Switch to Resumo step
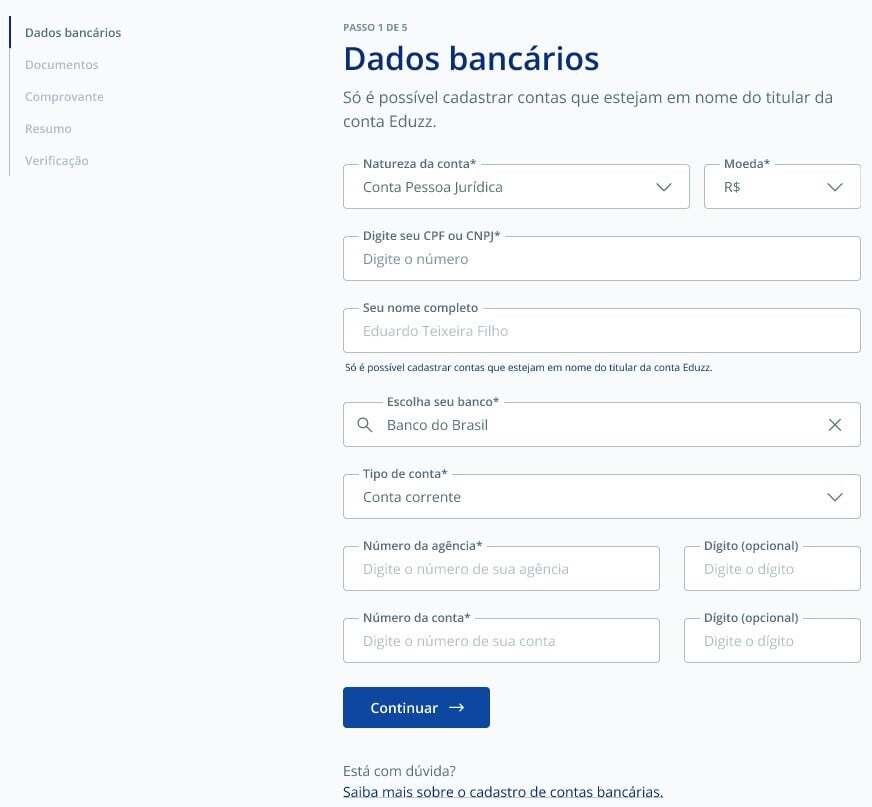 coord(48,129)
